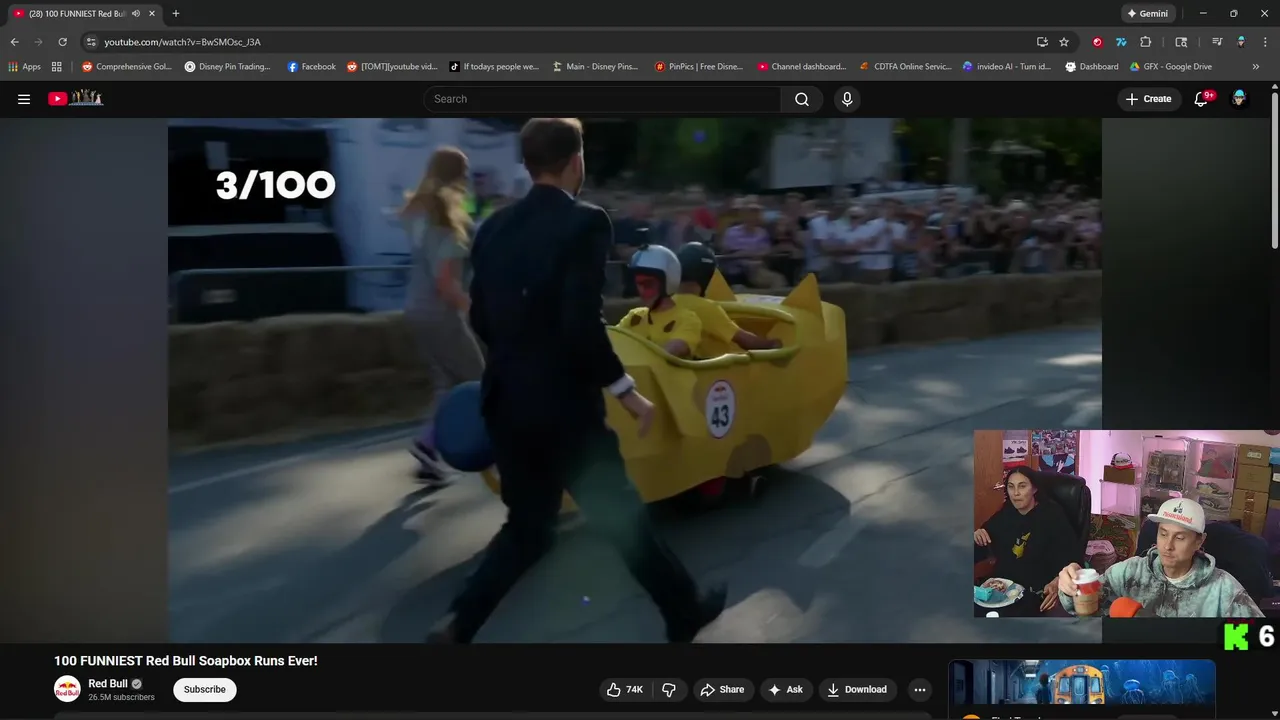
Task: Open Chrome profile avatar in toolbar
Action: 1241,42
